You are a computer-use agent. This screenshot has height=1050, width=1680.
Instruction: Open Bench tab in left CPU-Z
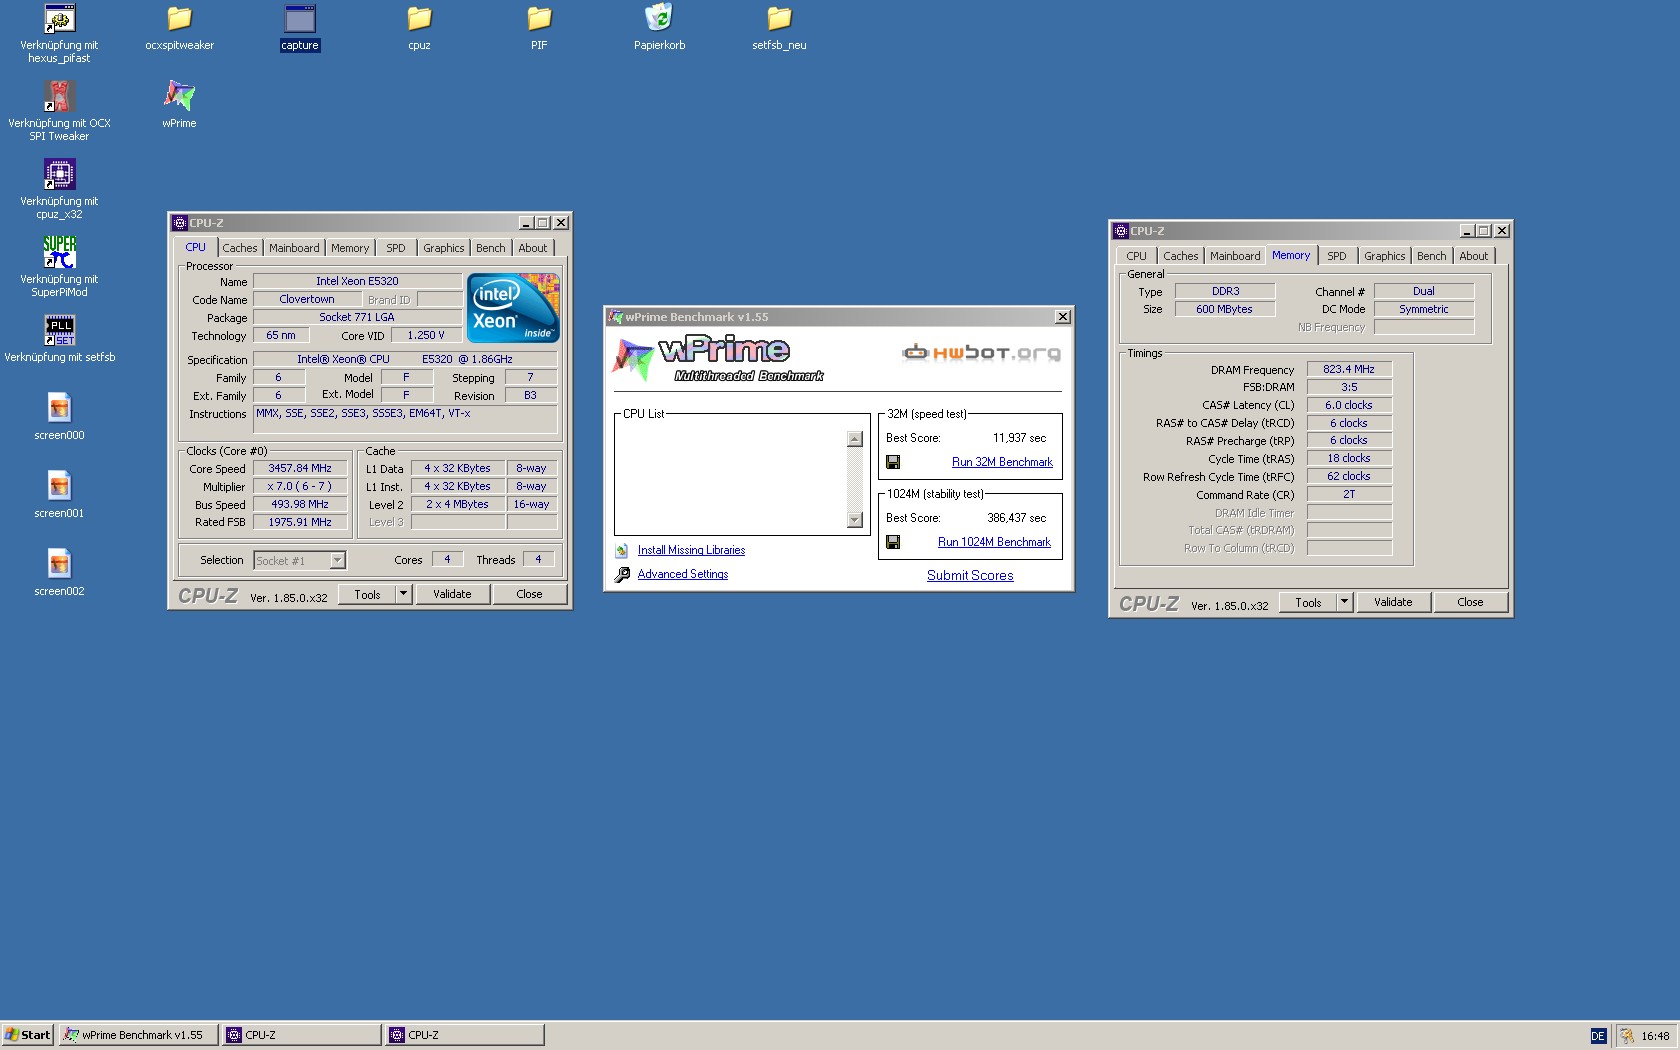[x=491, y=248]
